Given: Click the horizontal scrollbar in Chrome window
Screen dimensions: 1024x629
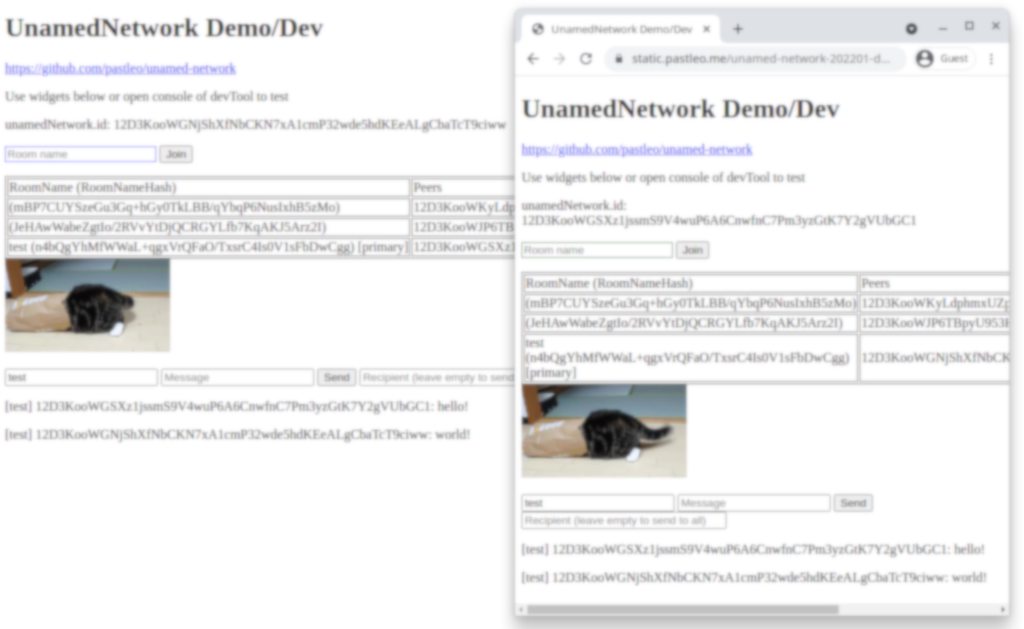Looking at the screenshot, I should pyautogui.click(x=682, y=609).
